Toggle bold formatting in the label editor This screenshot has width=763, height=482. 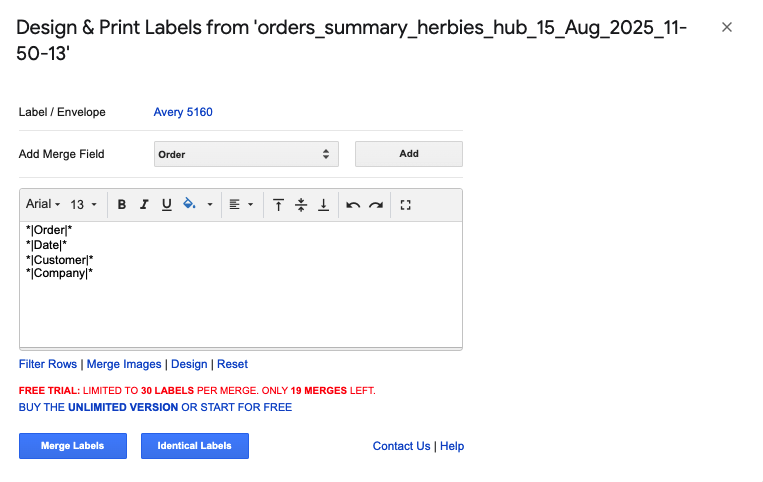pos(122,205)
